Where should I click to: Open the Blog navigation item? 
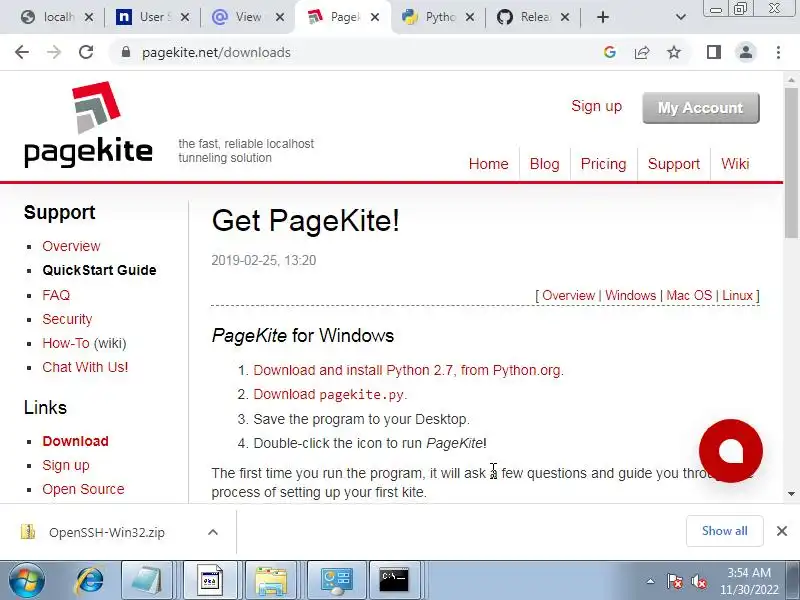coord(544,164)
